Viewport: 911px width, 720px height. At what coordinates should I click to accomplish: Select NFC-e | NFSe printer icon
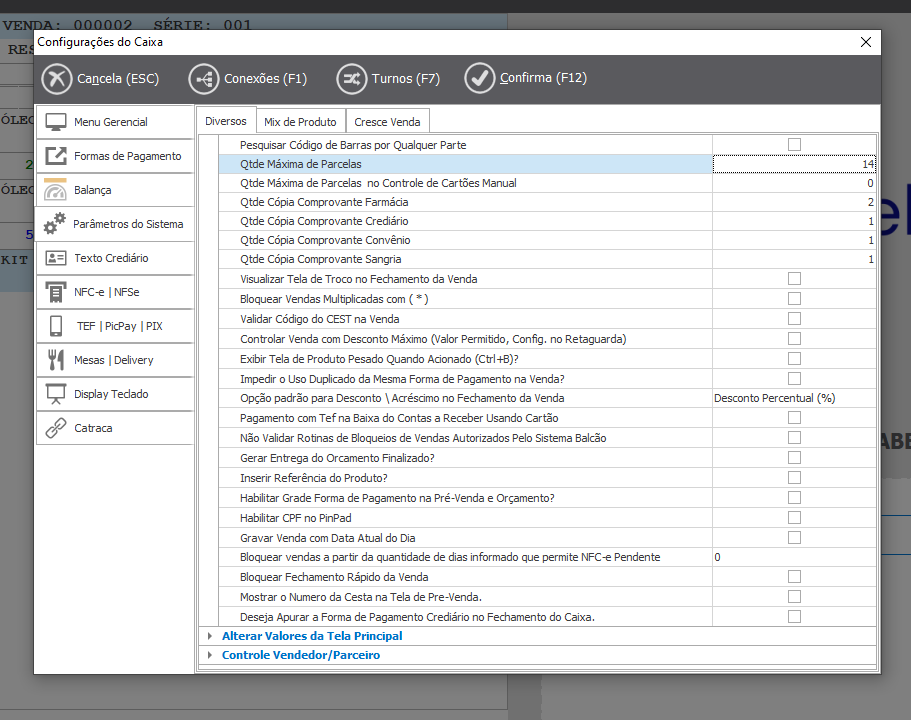pos(56,292)
